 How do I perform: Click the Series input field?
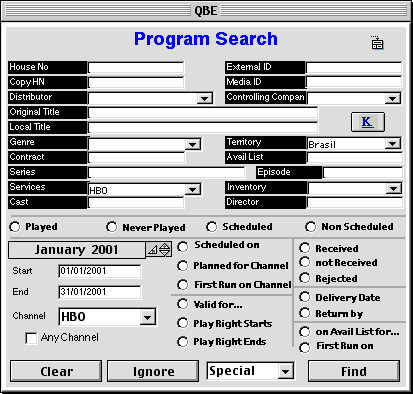[x=166, y=173]
